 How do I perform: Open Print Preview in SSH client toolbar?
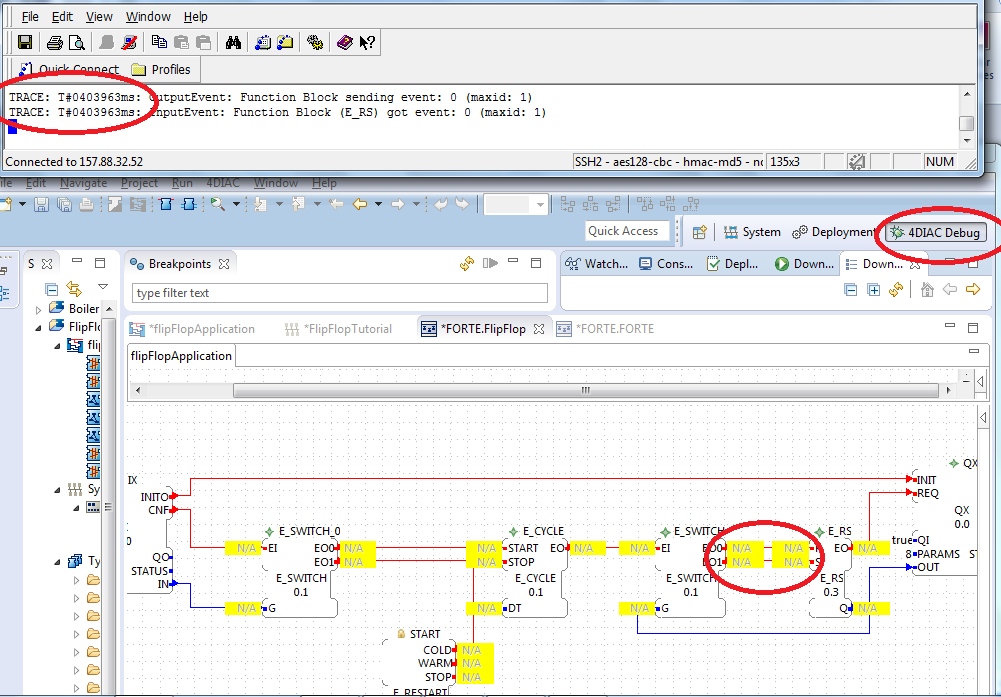[x=77, y=43]
